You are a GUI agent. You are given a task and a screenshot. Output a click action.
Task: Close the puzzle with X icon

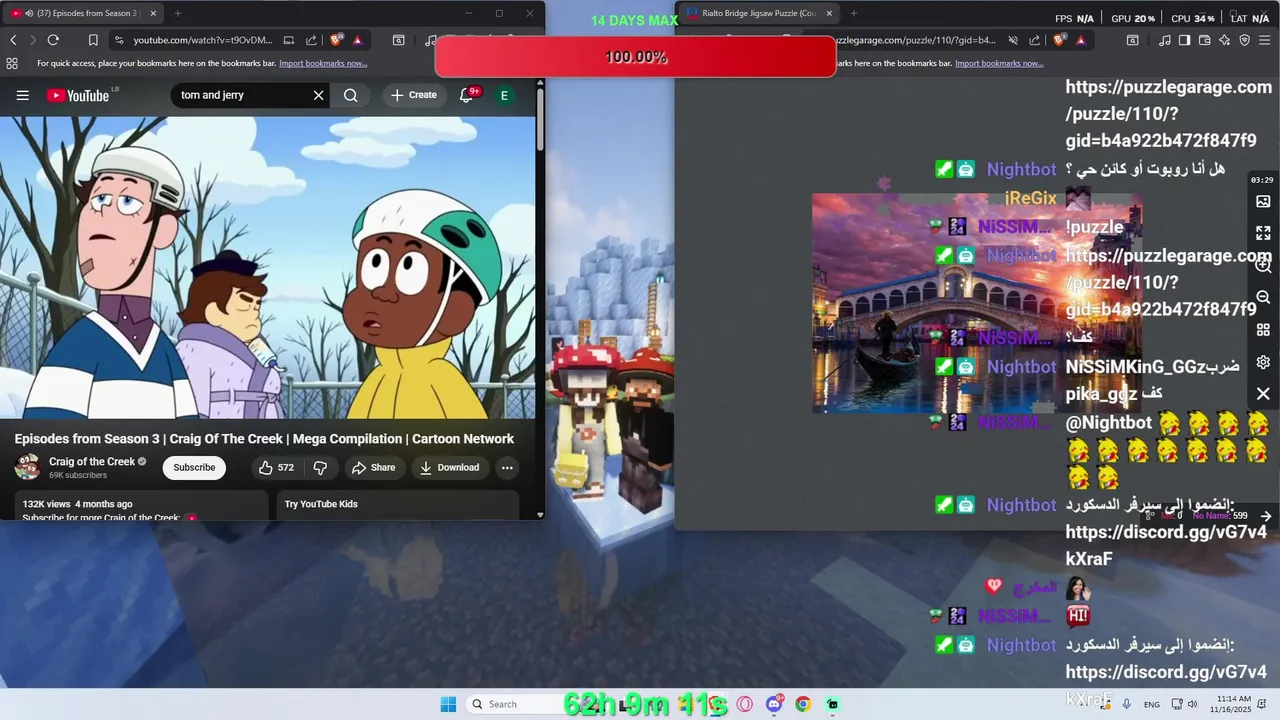coord(1263,394)
